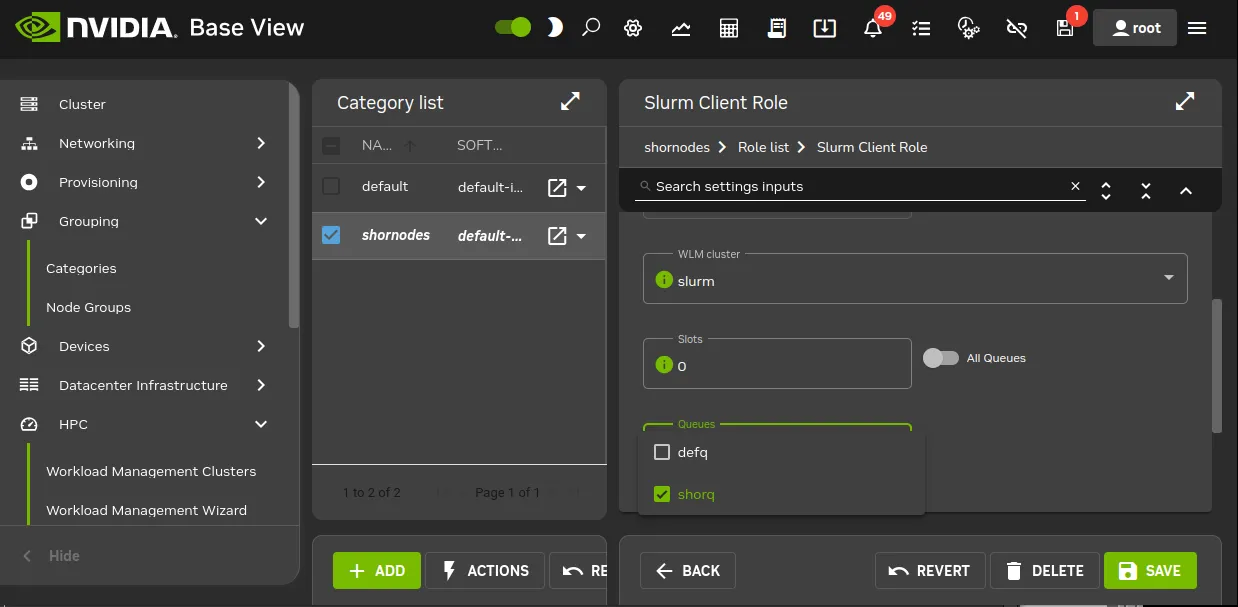This screenshot has width=1238, height=607.
Task: Enable the All Queues toggle
Action: pyautogui.click(x=940, y=358)
